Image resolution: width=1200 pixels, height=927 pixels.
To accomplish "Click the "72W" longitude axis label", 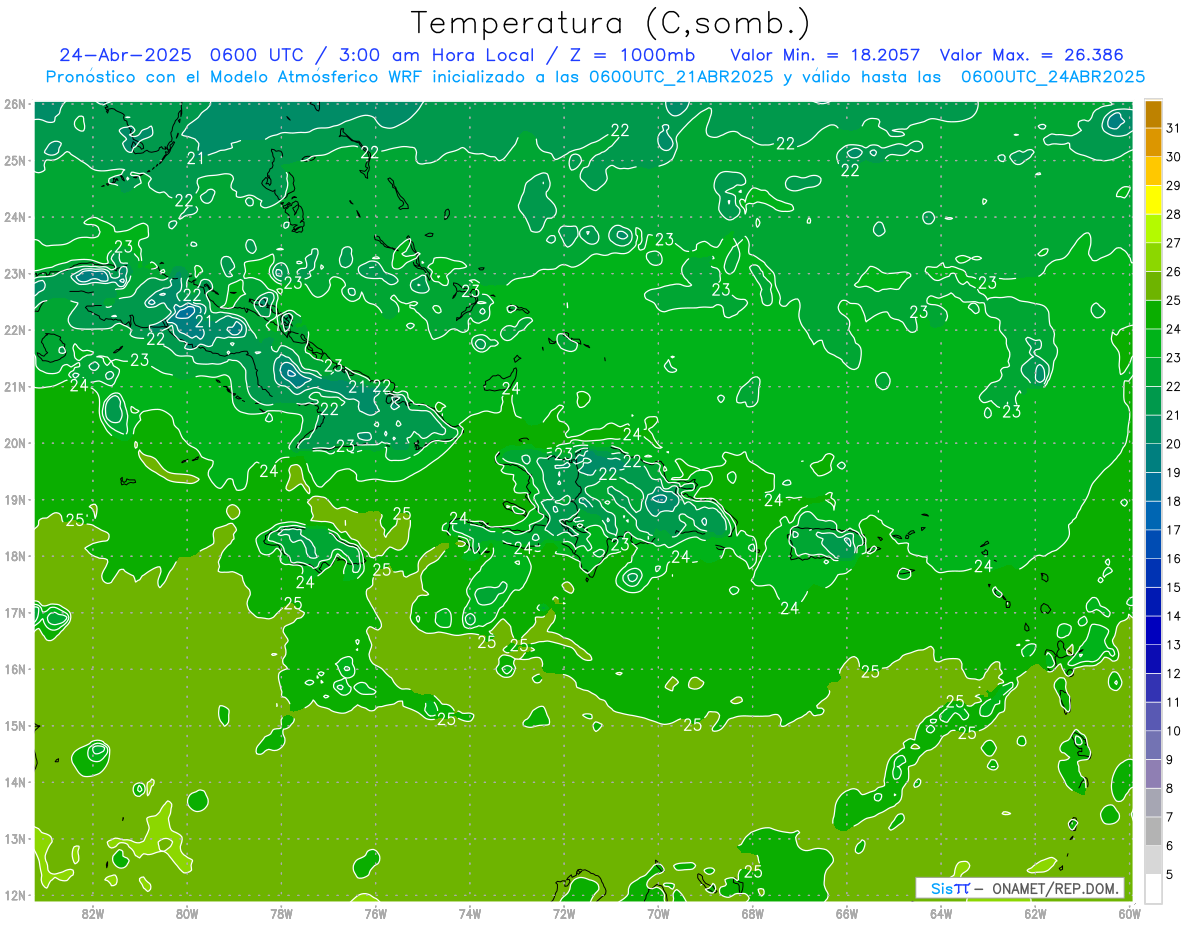I will tap(564, 913).
